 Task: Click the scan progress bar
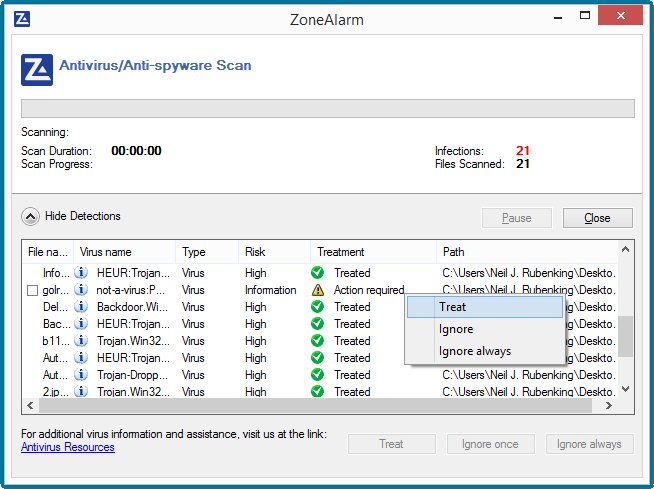click(328, 108)
